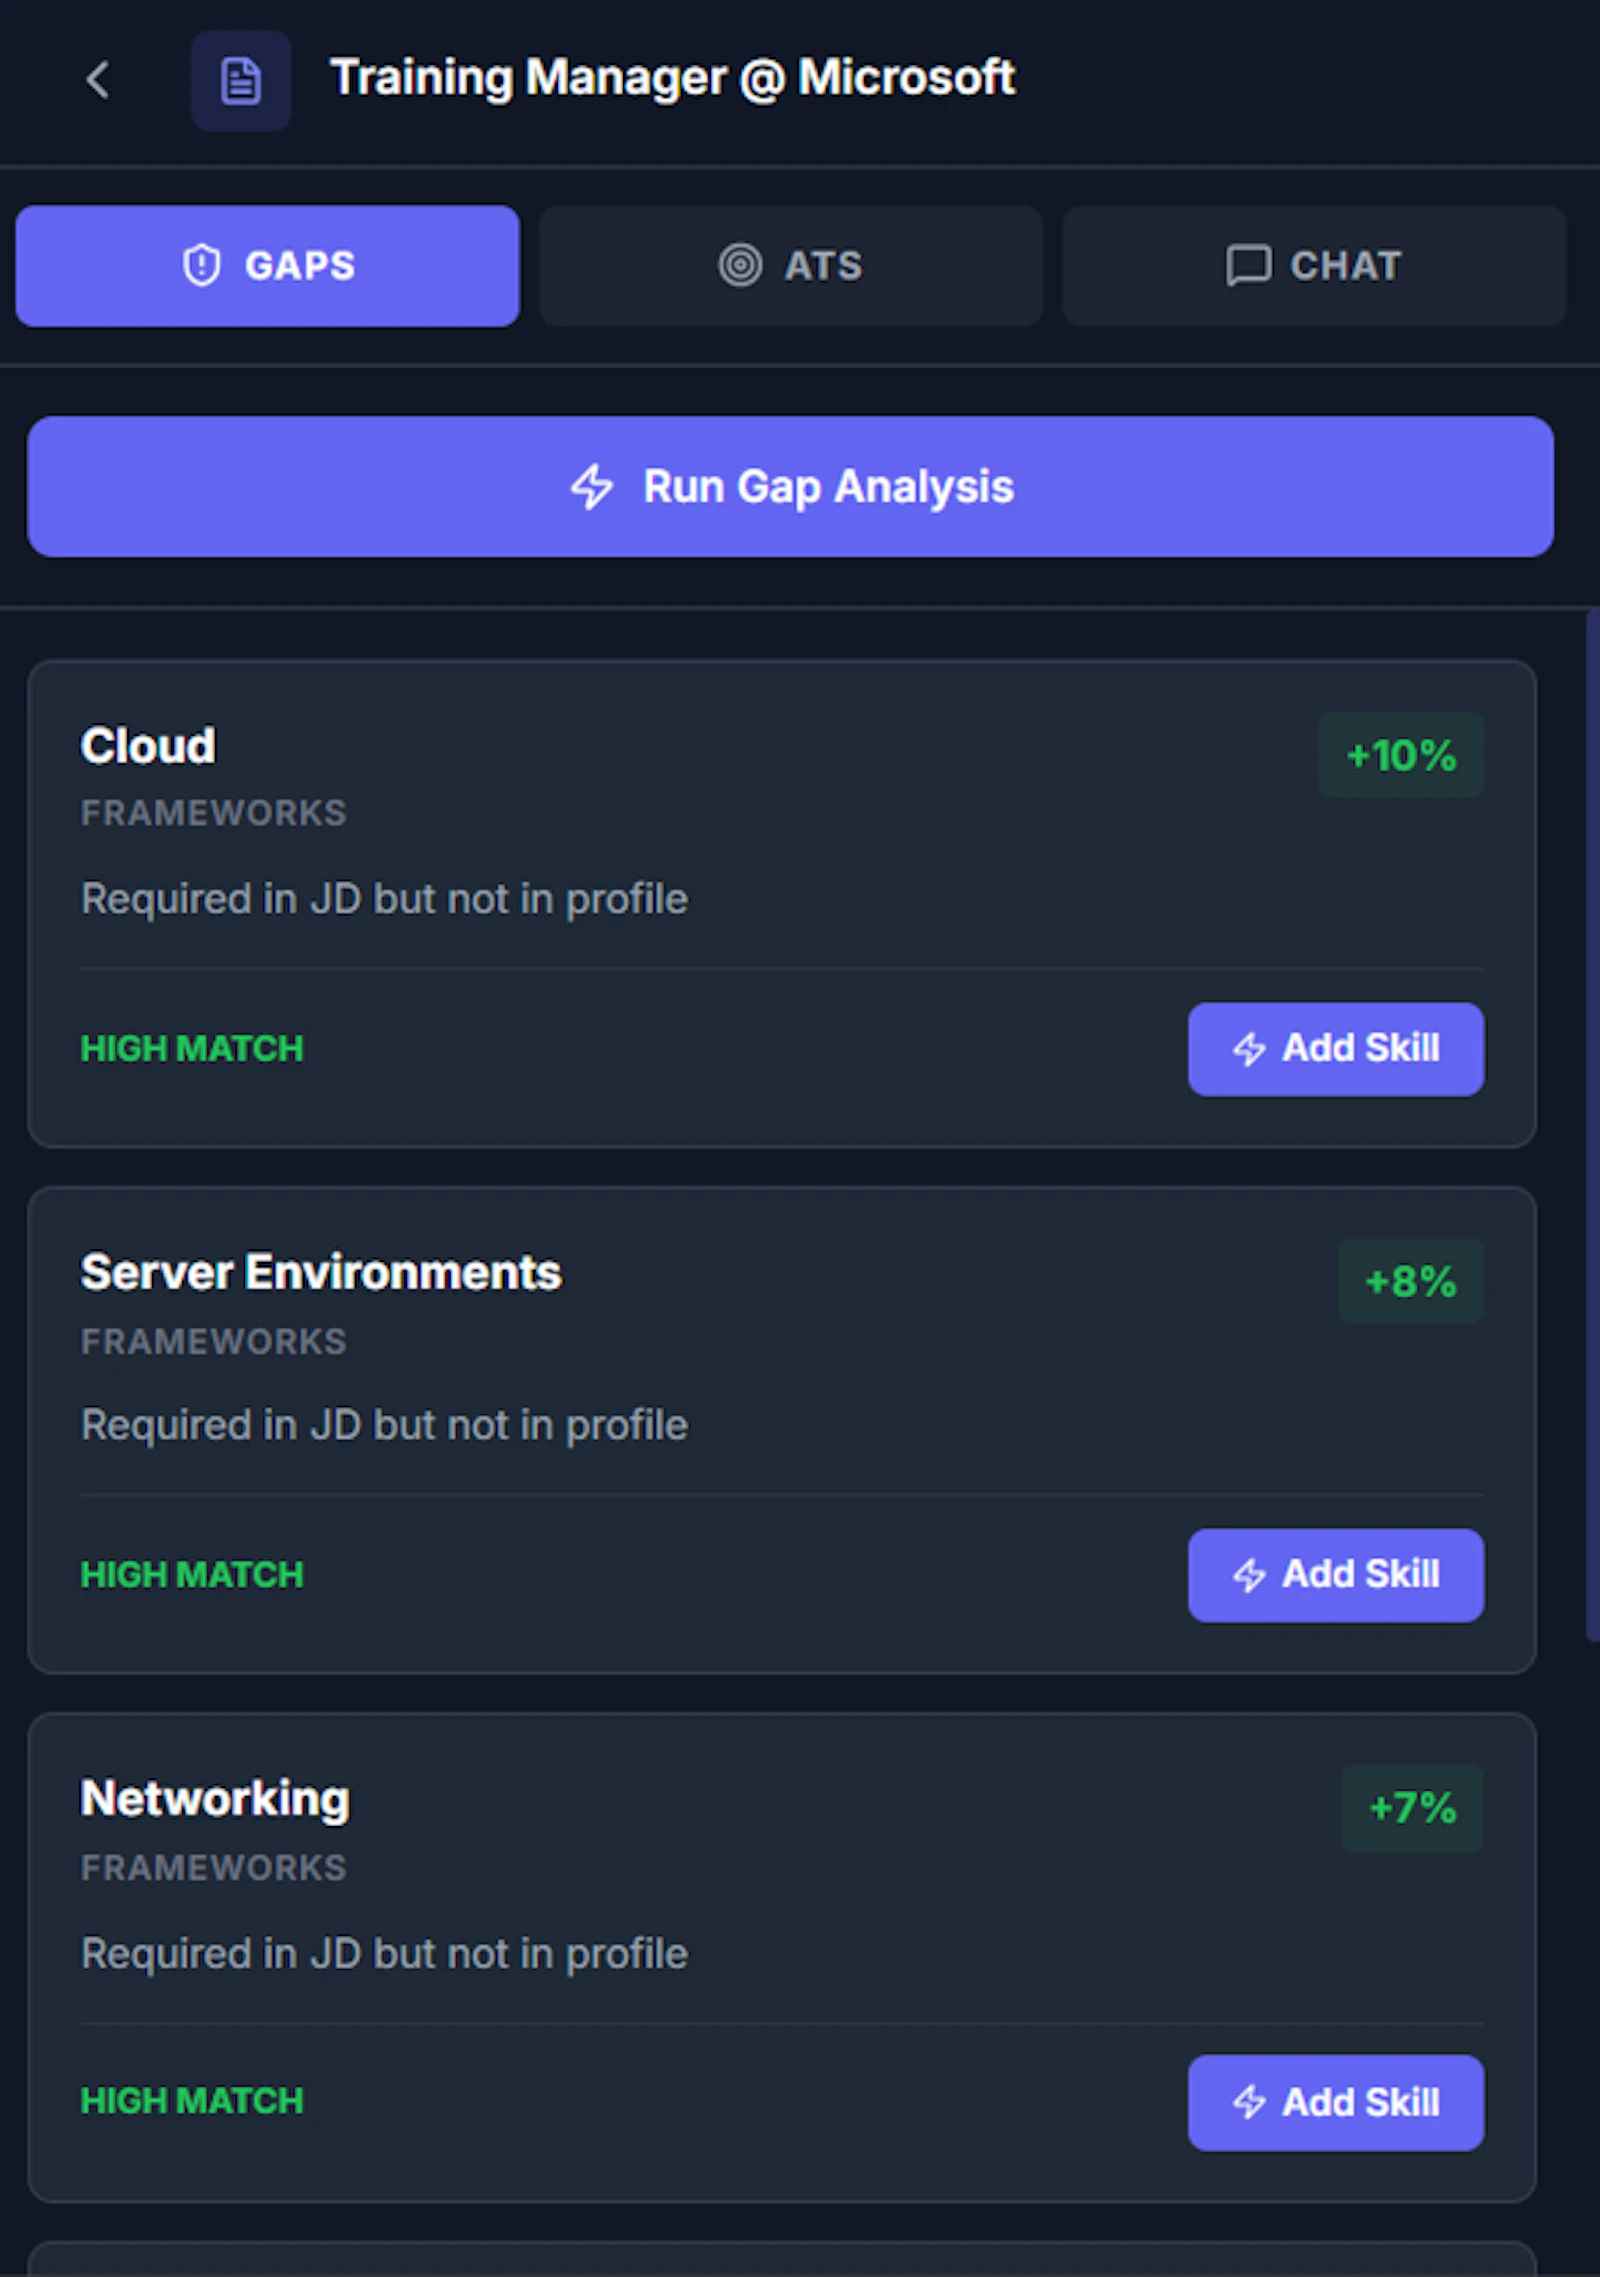
Task: Run Gap Analysis
Action: point(790,487)
